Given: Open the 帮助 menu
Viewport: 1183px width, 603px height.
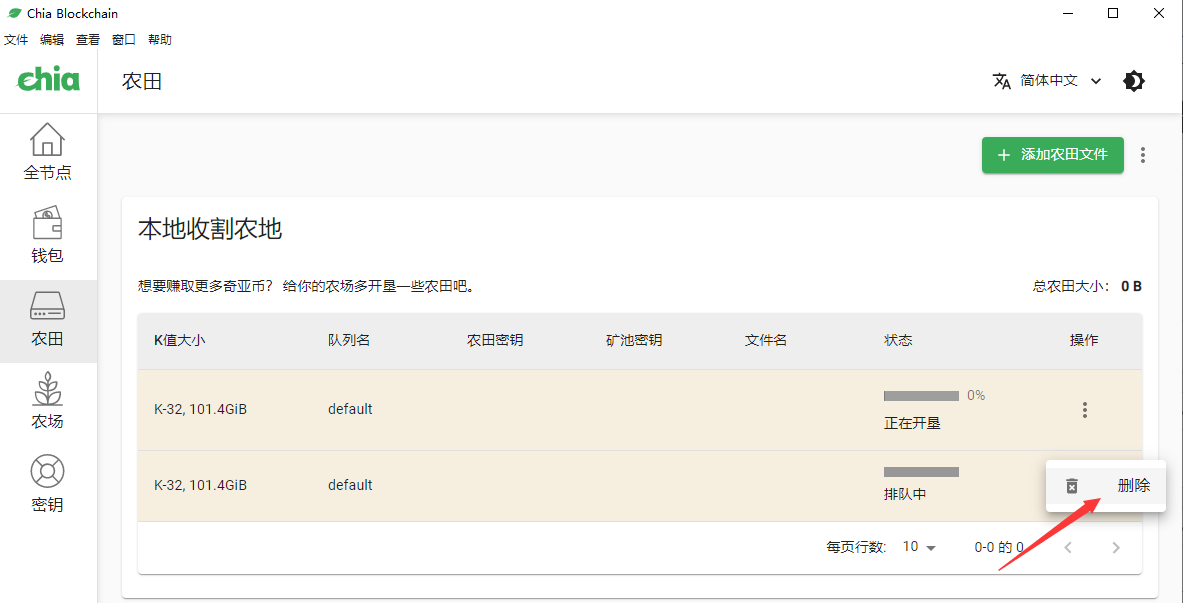Looking at the screenshot, I should [160, 40].
